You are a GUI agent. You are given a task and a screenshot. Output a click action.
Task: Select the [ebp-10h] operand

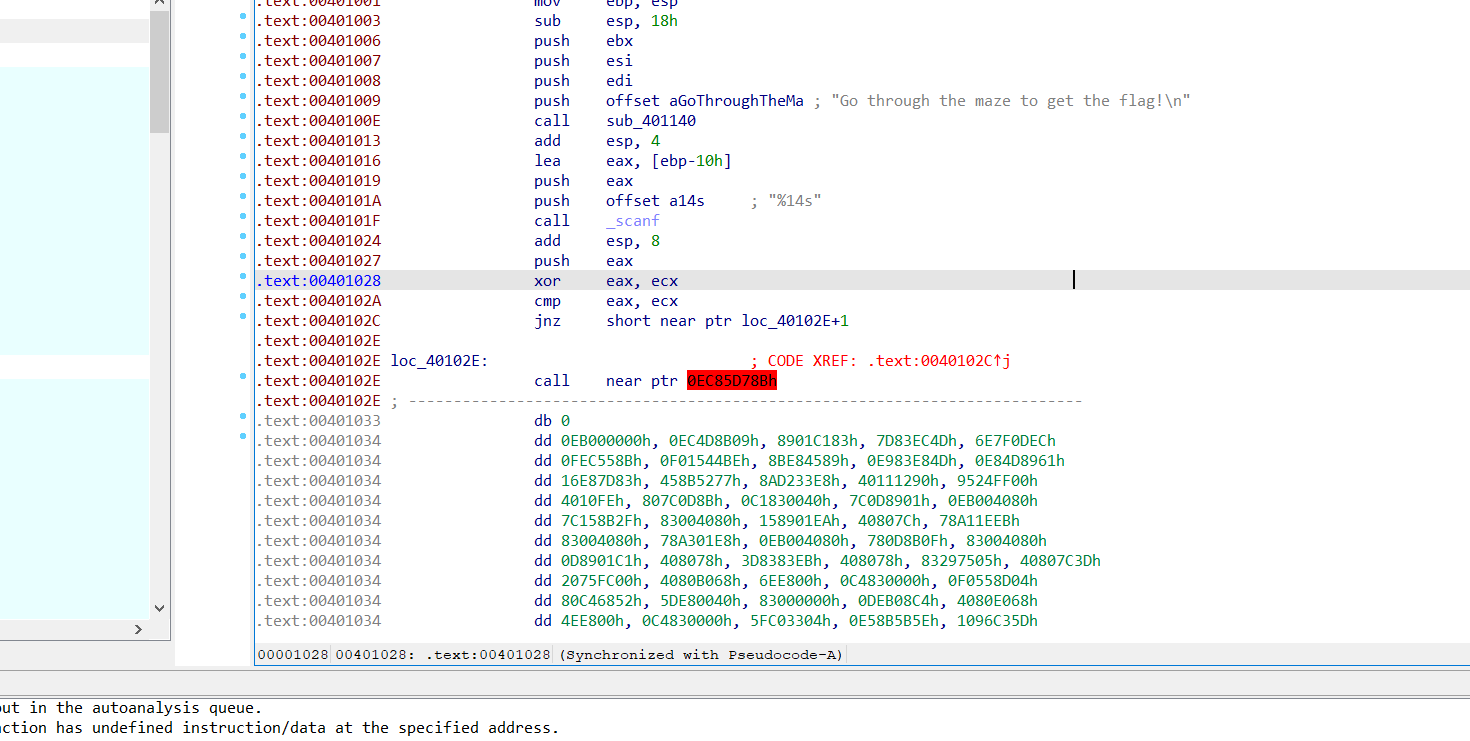(x=691, y=161)
